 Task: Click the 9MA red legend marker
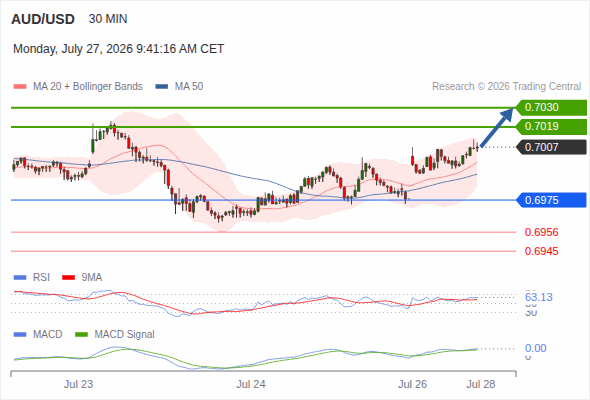click(68, 278)
